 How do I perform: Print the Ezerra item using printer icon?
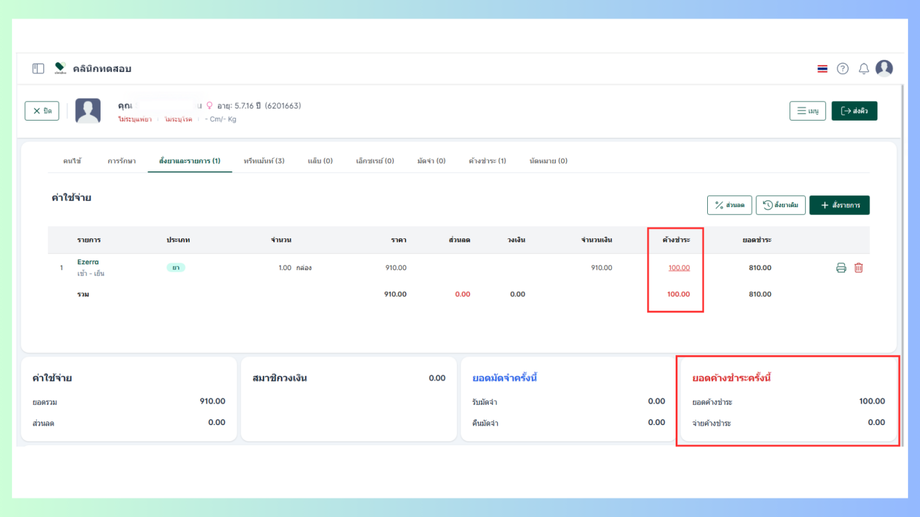click(841, 268)
